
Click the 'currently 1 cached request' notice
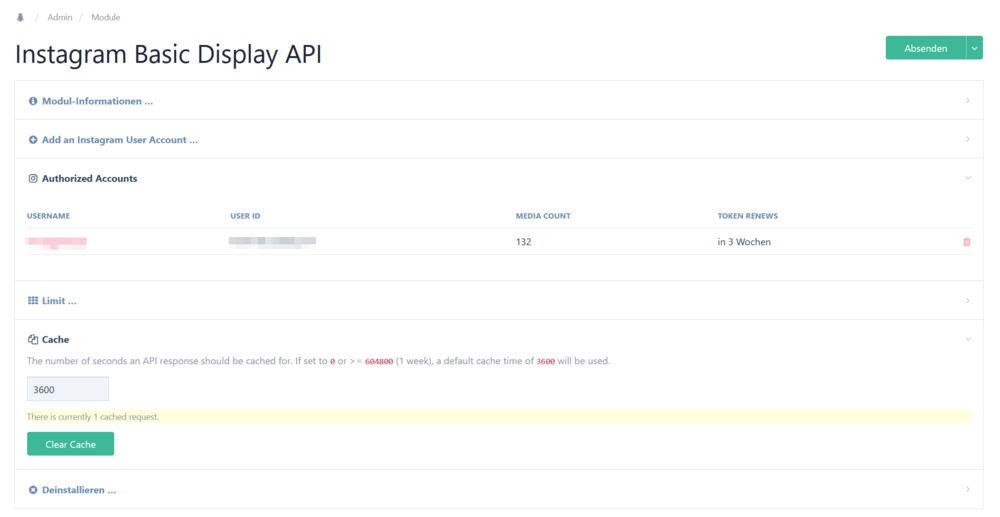[499, 416]
